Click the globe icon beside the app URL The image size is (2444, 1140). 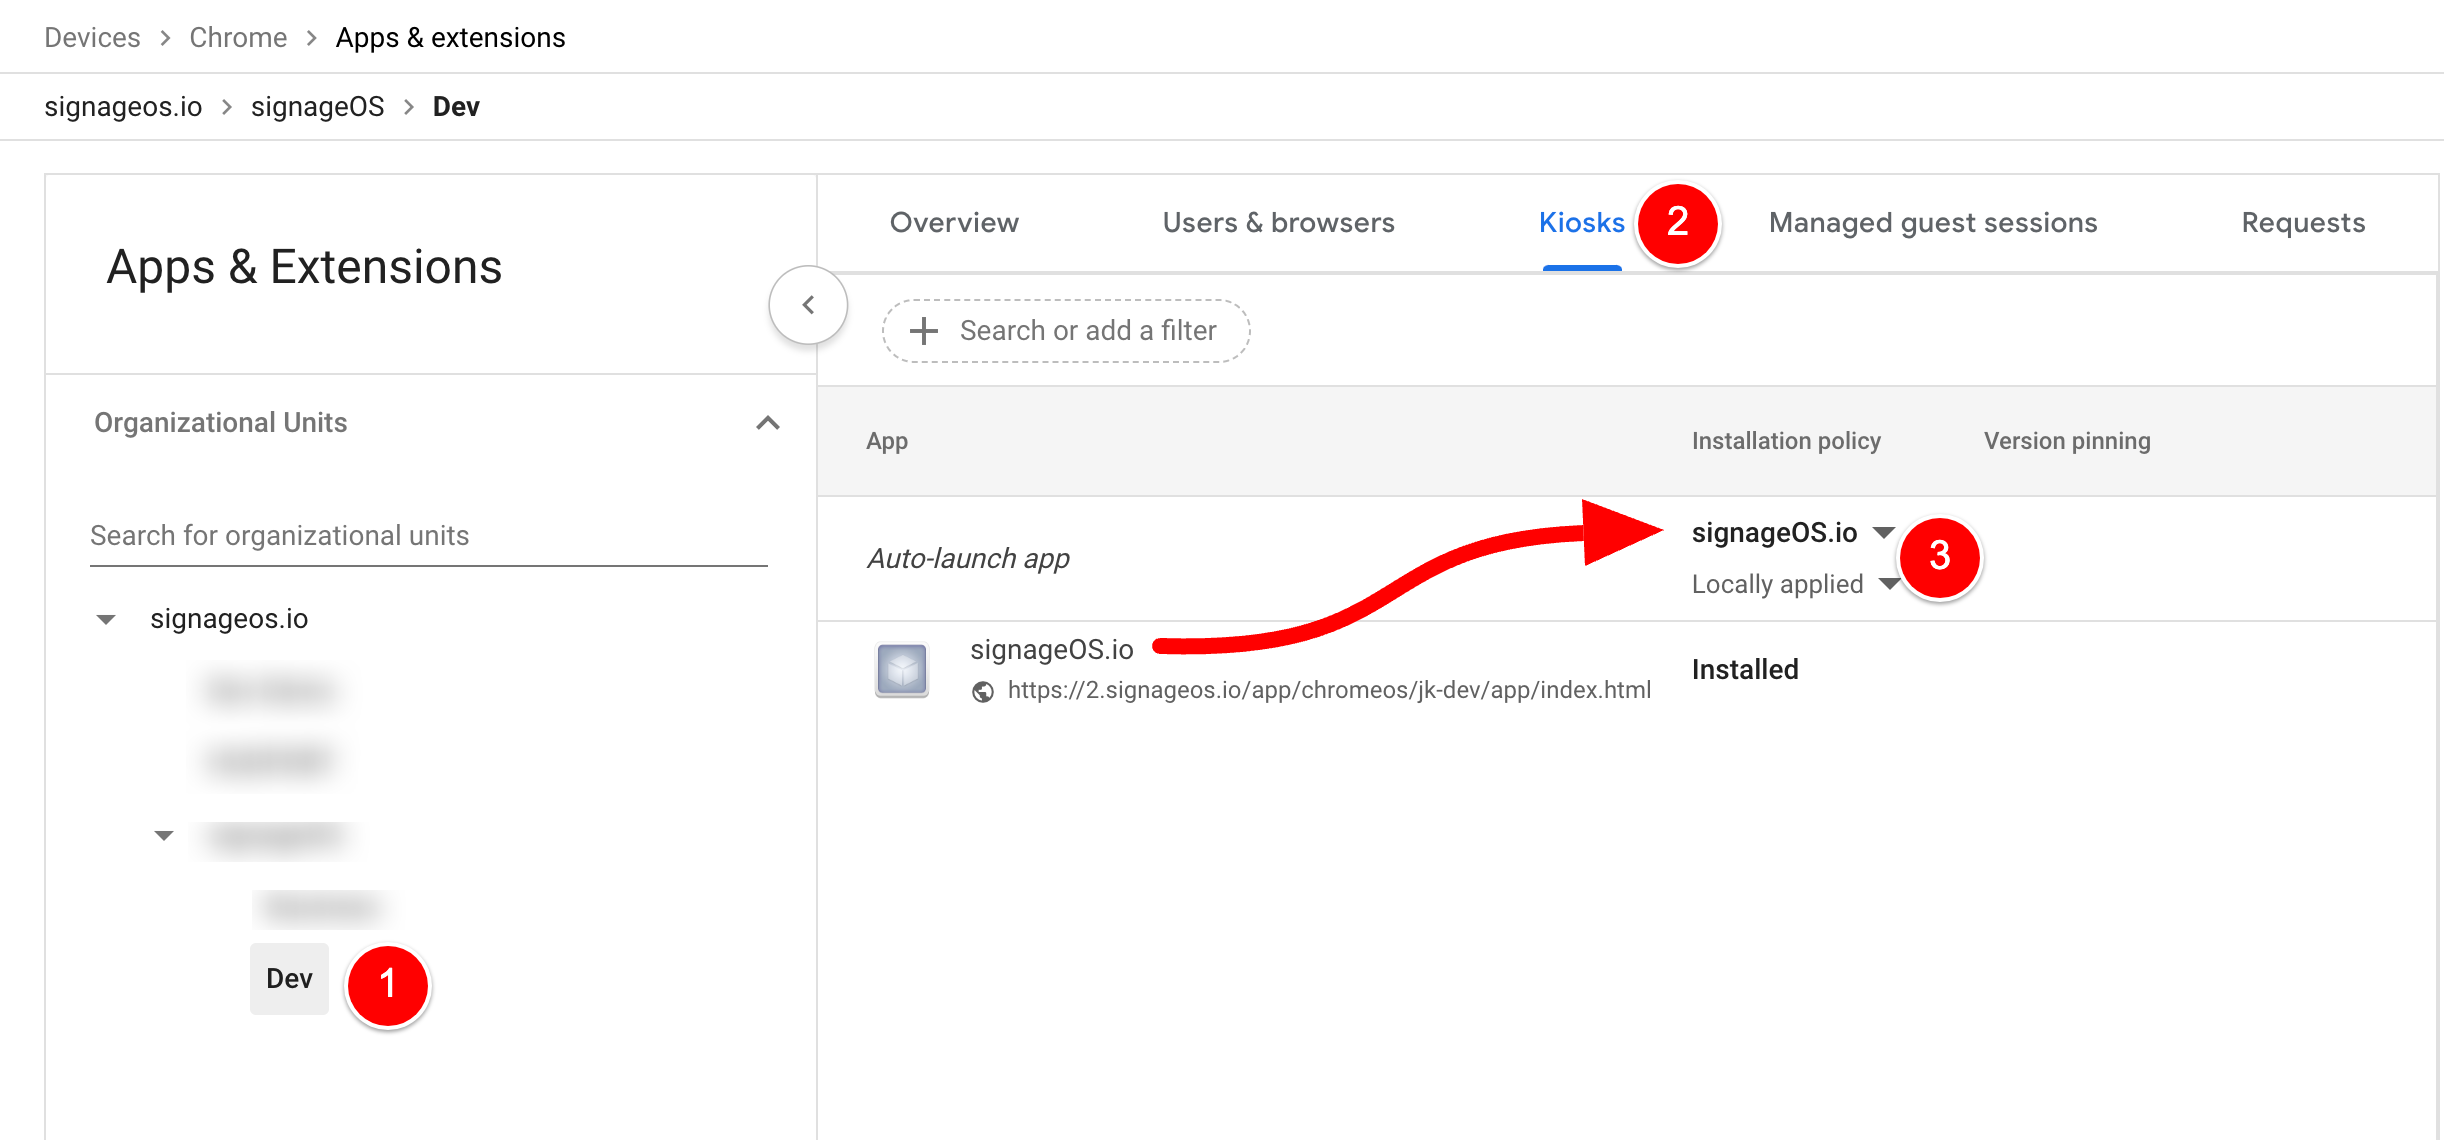[983, 691]
